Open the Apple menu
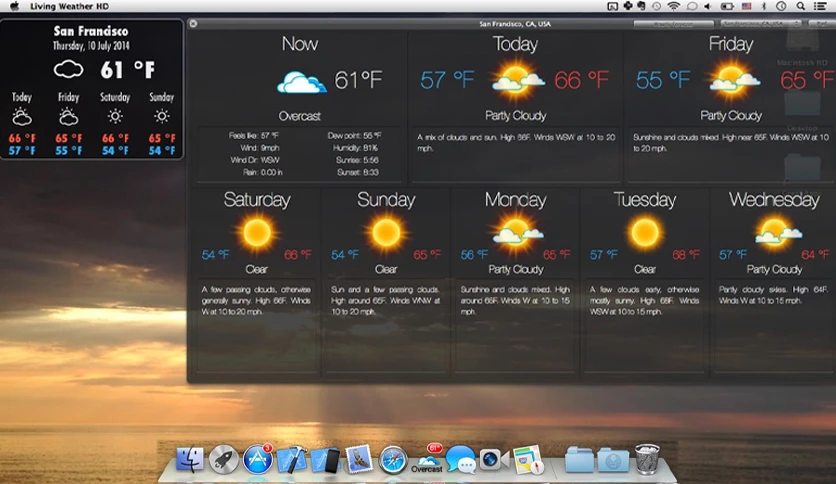 click(14, 6)
